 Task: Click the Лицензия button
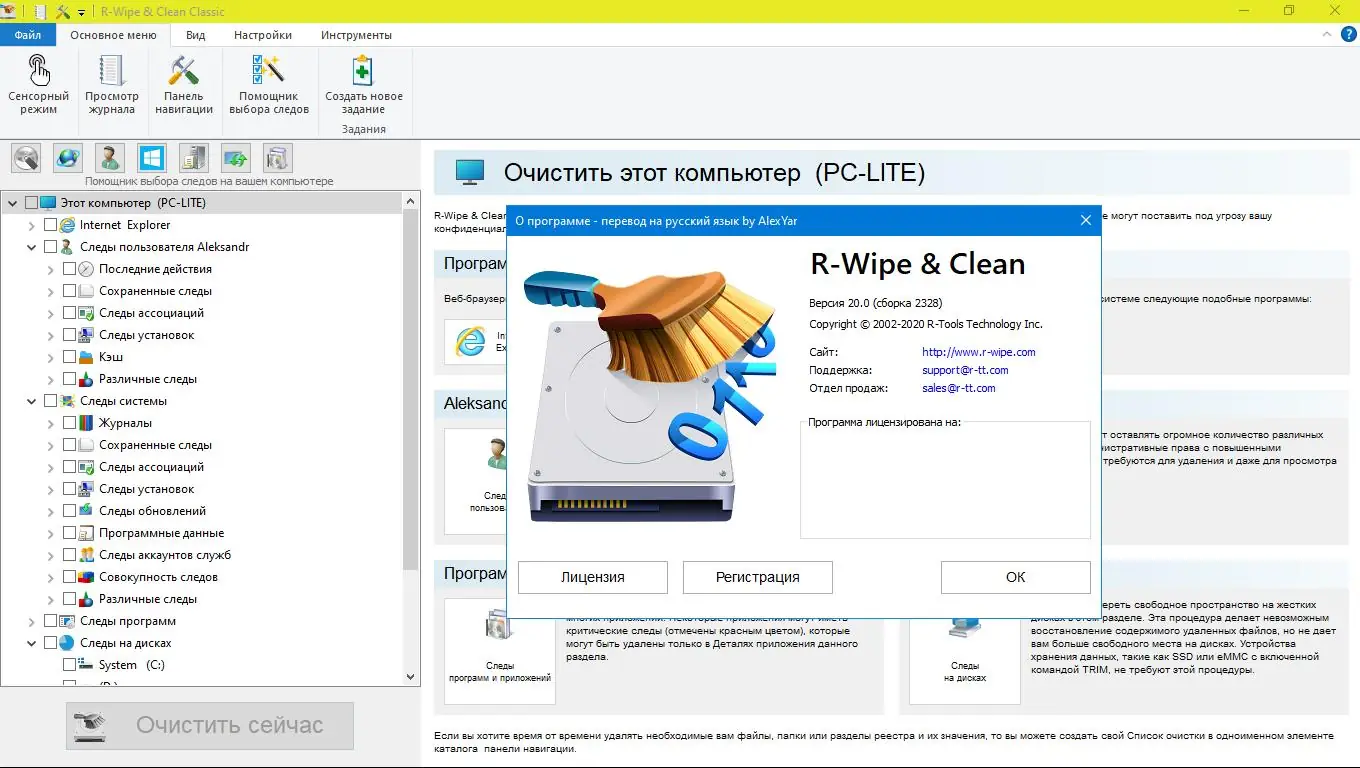pyautogui.click(x=593, y=577)
